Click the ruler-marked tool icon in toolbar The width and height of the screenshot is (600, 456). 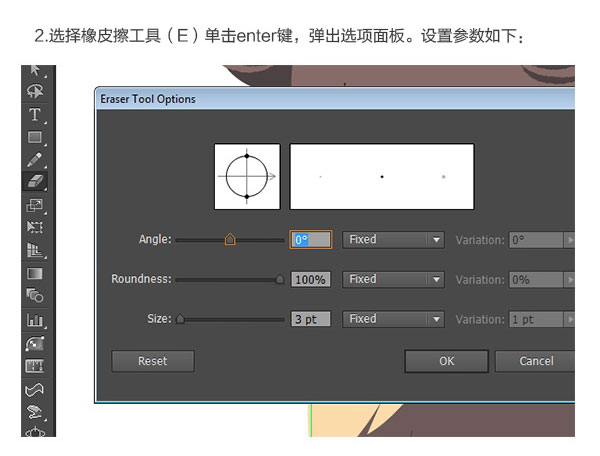click(35, 366)
